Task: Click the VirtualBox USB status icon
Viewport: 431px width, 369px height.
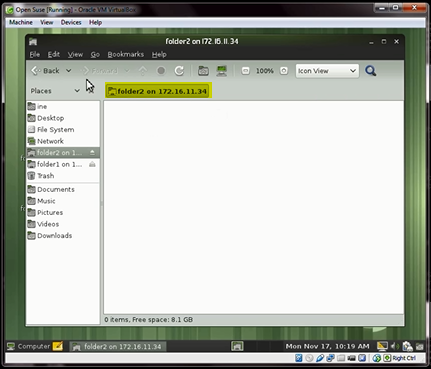Action: [x=320, y=358]
